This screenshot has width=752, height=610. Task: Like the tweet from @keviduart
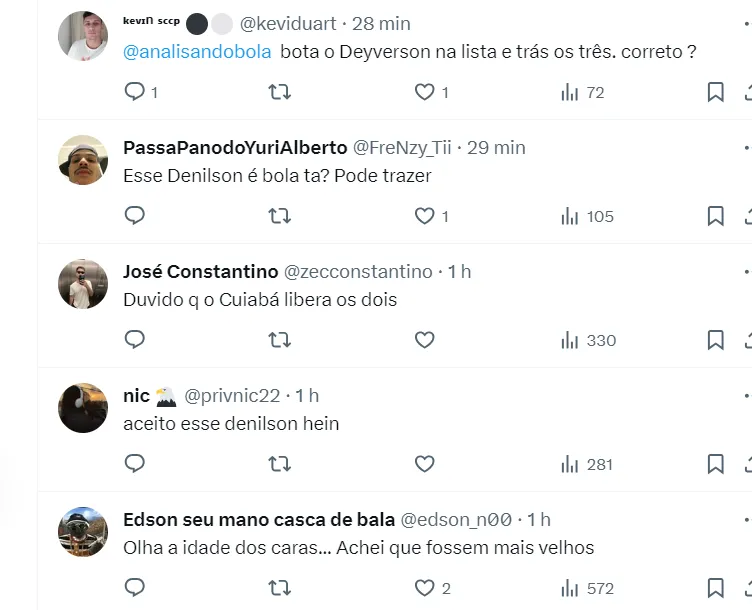[x=425, y=92]
